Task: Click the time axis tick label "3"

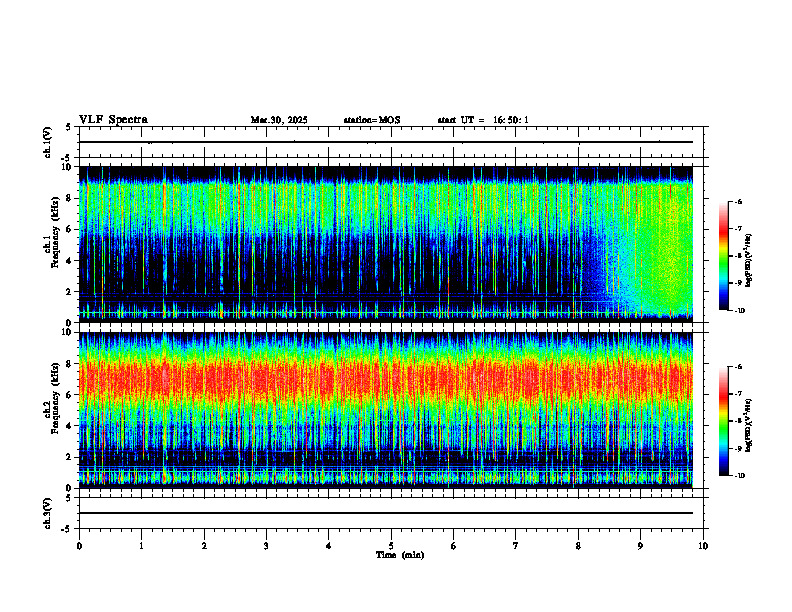Action: pyautogui.click(x=266, y=546)
